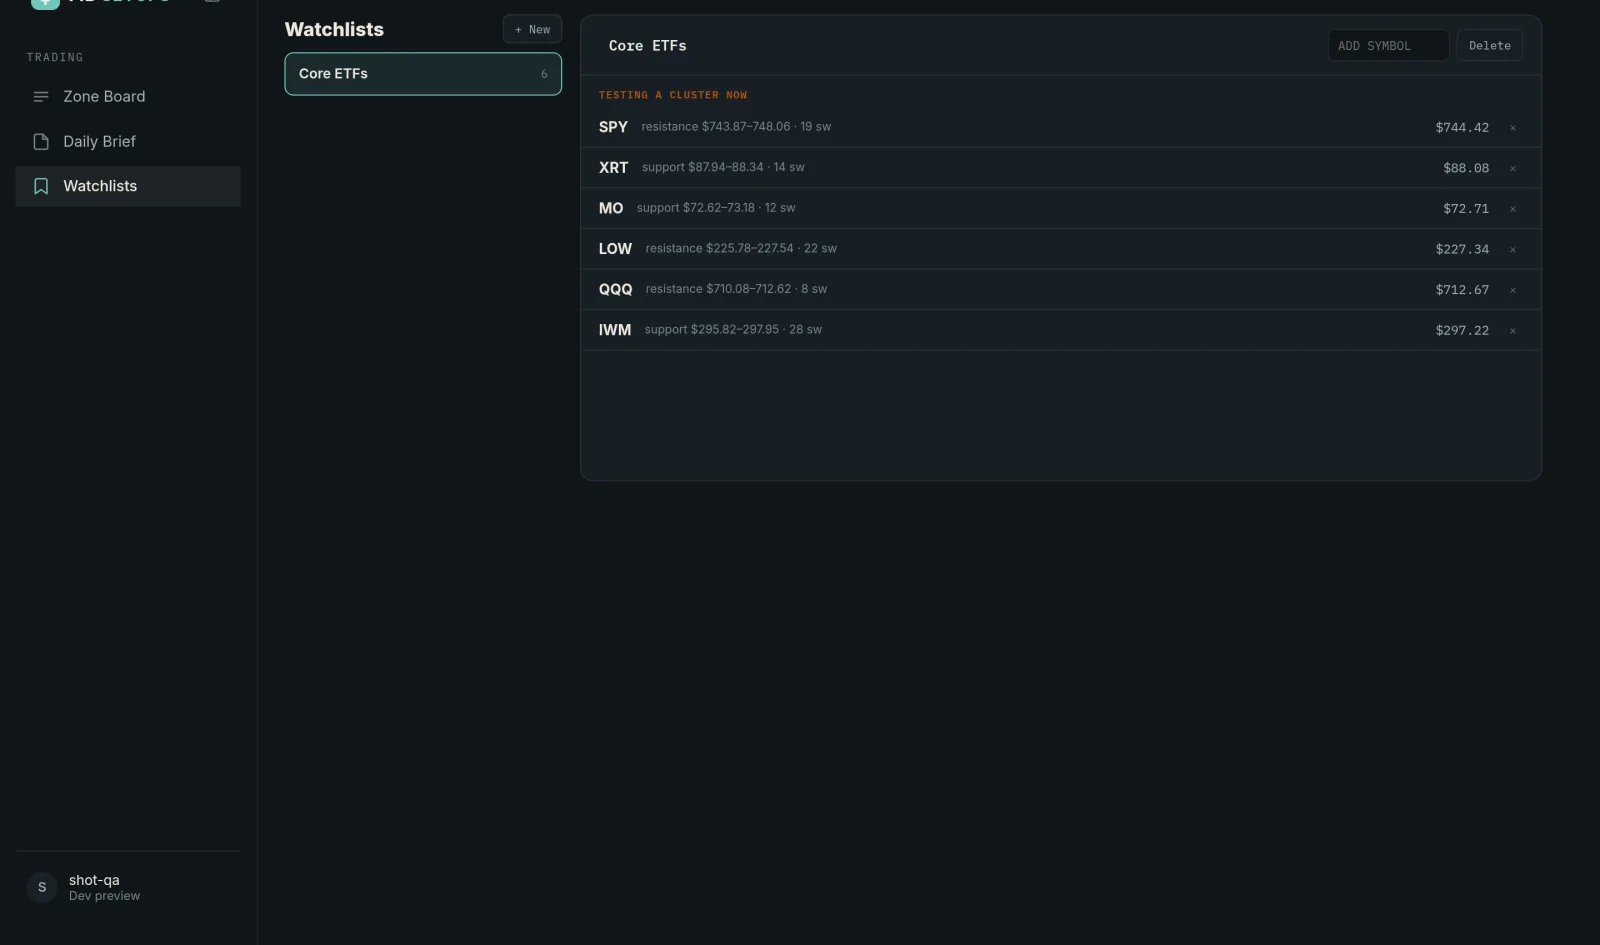Screen dimensions: 1600x945
Task: Remove MO from the watchlist
Action: [1513, 209]
